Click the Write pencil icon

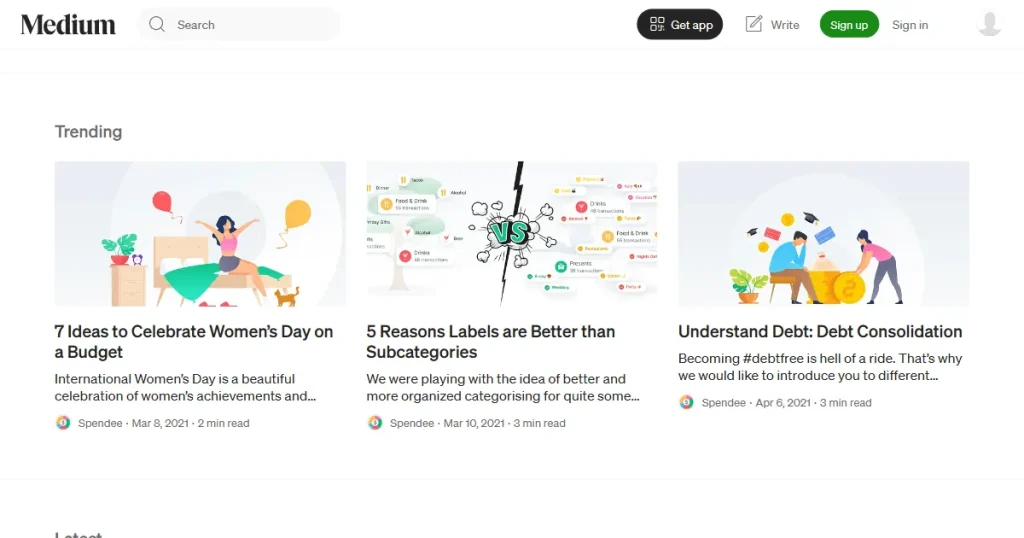[x=754, y=25]
